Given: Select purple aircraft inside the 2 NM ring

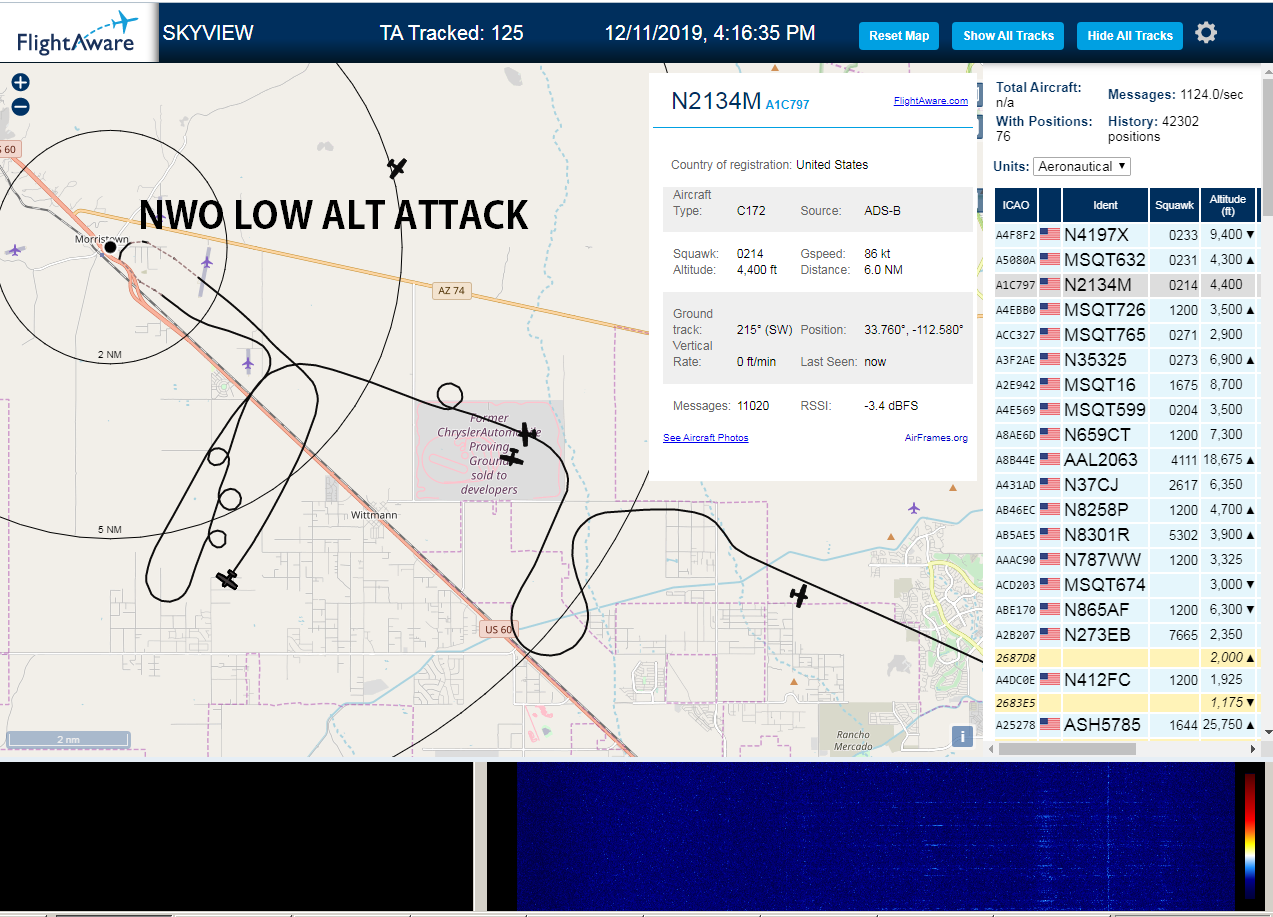Looking at the screenshot, I should tap(206, 263).
